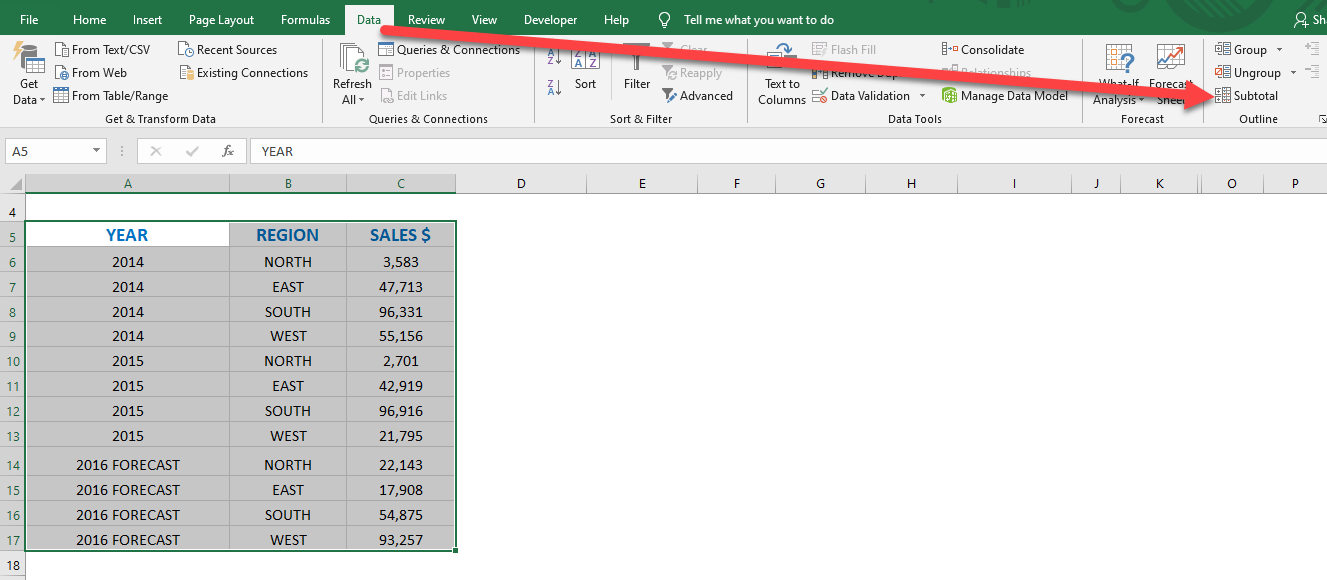Open the Help tab

[617, 19]
